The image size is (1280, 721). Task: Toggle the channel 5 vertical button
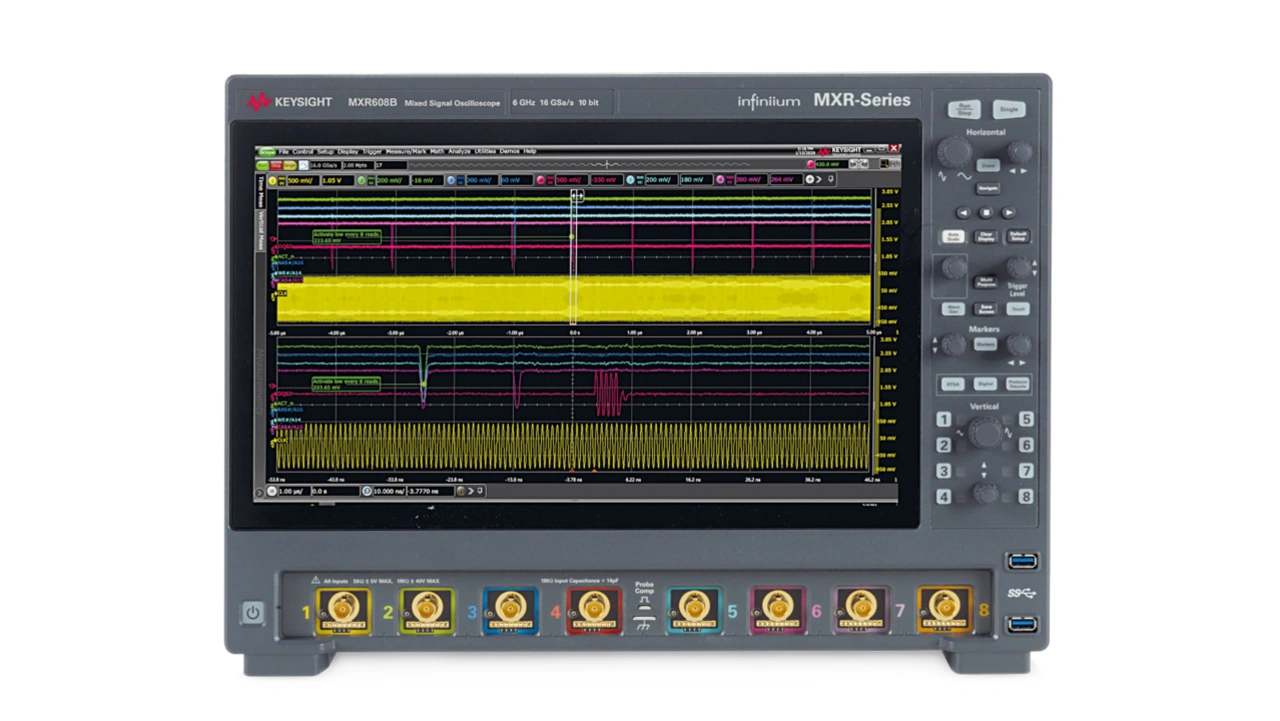(x=1026, y=420)
